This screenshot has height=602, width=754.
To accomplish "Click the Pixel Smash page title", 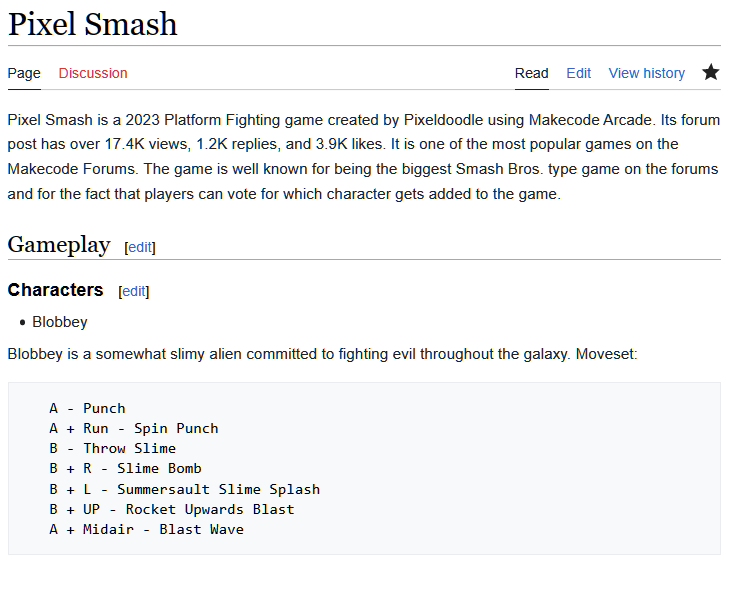I will [92, 23].
